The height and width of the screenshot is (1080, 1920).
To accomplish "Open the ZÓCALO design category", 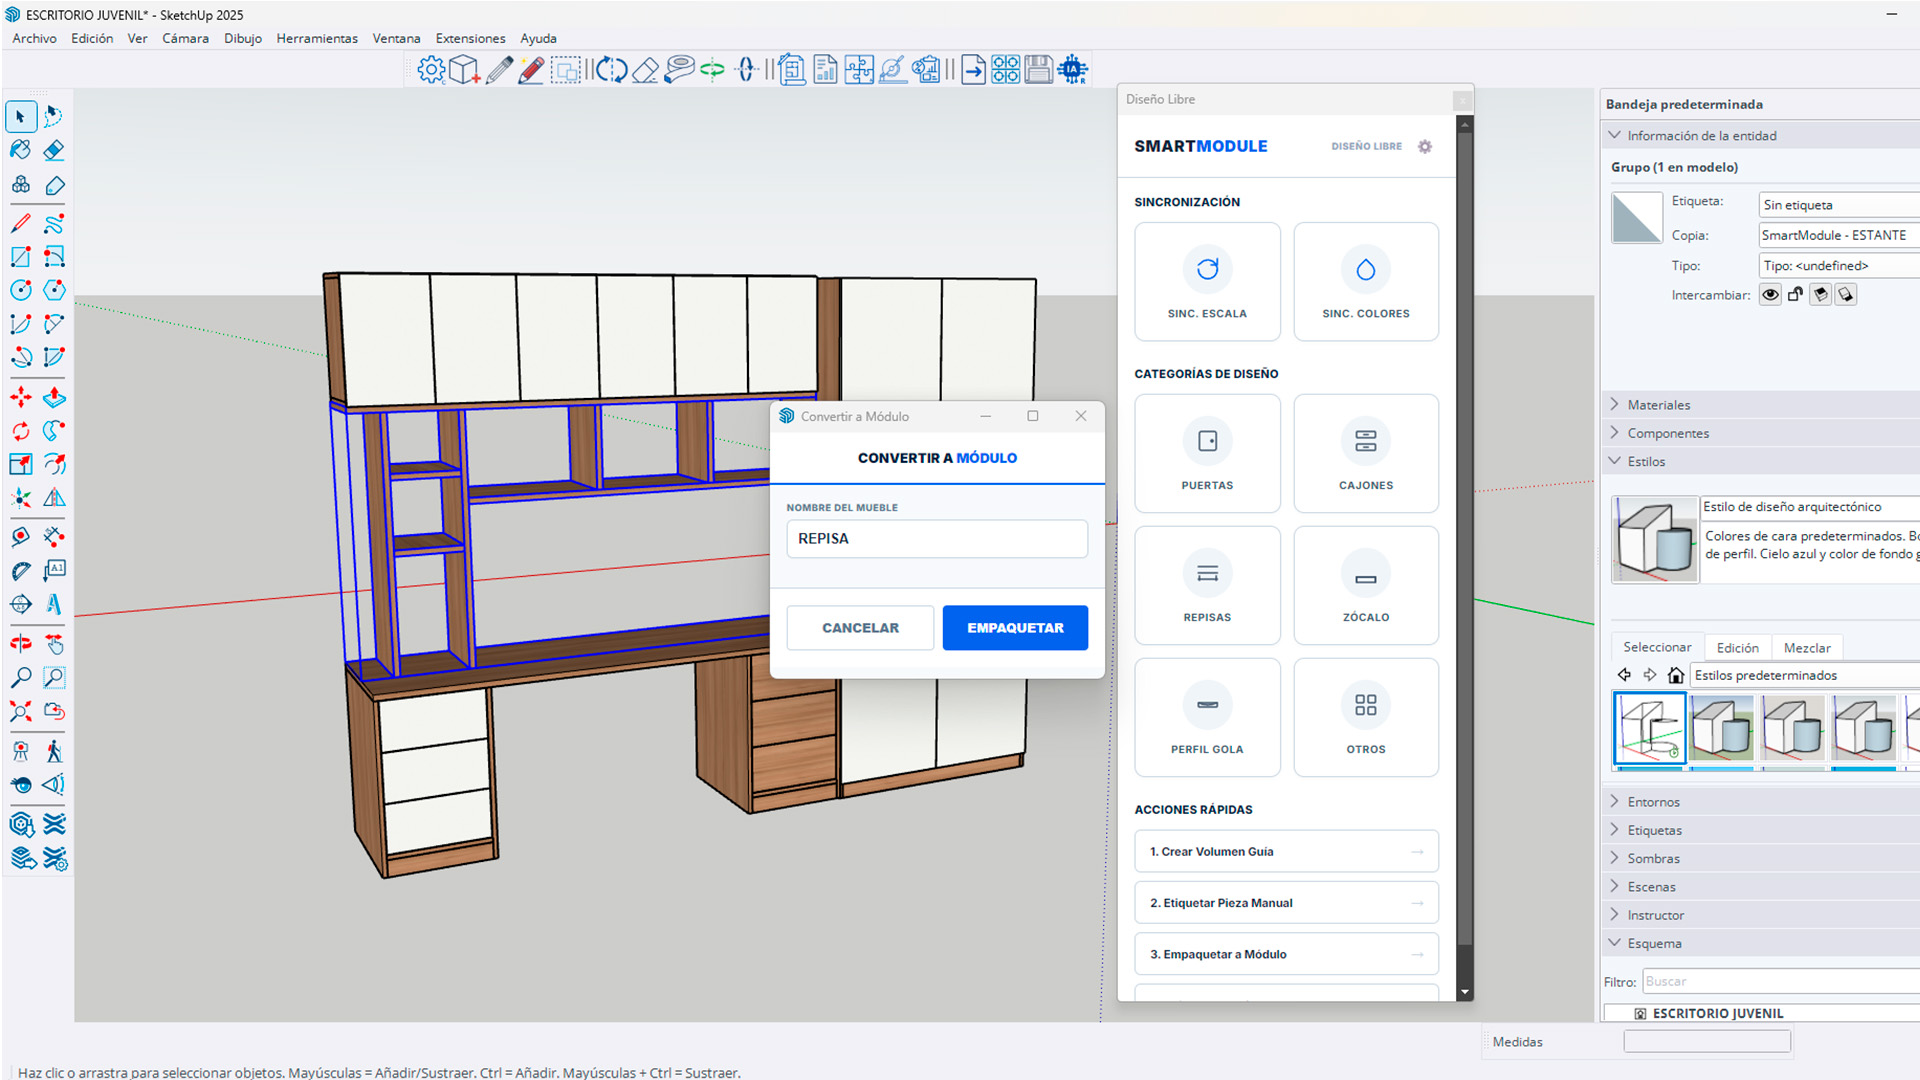I will tap(1366, 586).
